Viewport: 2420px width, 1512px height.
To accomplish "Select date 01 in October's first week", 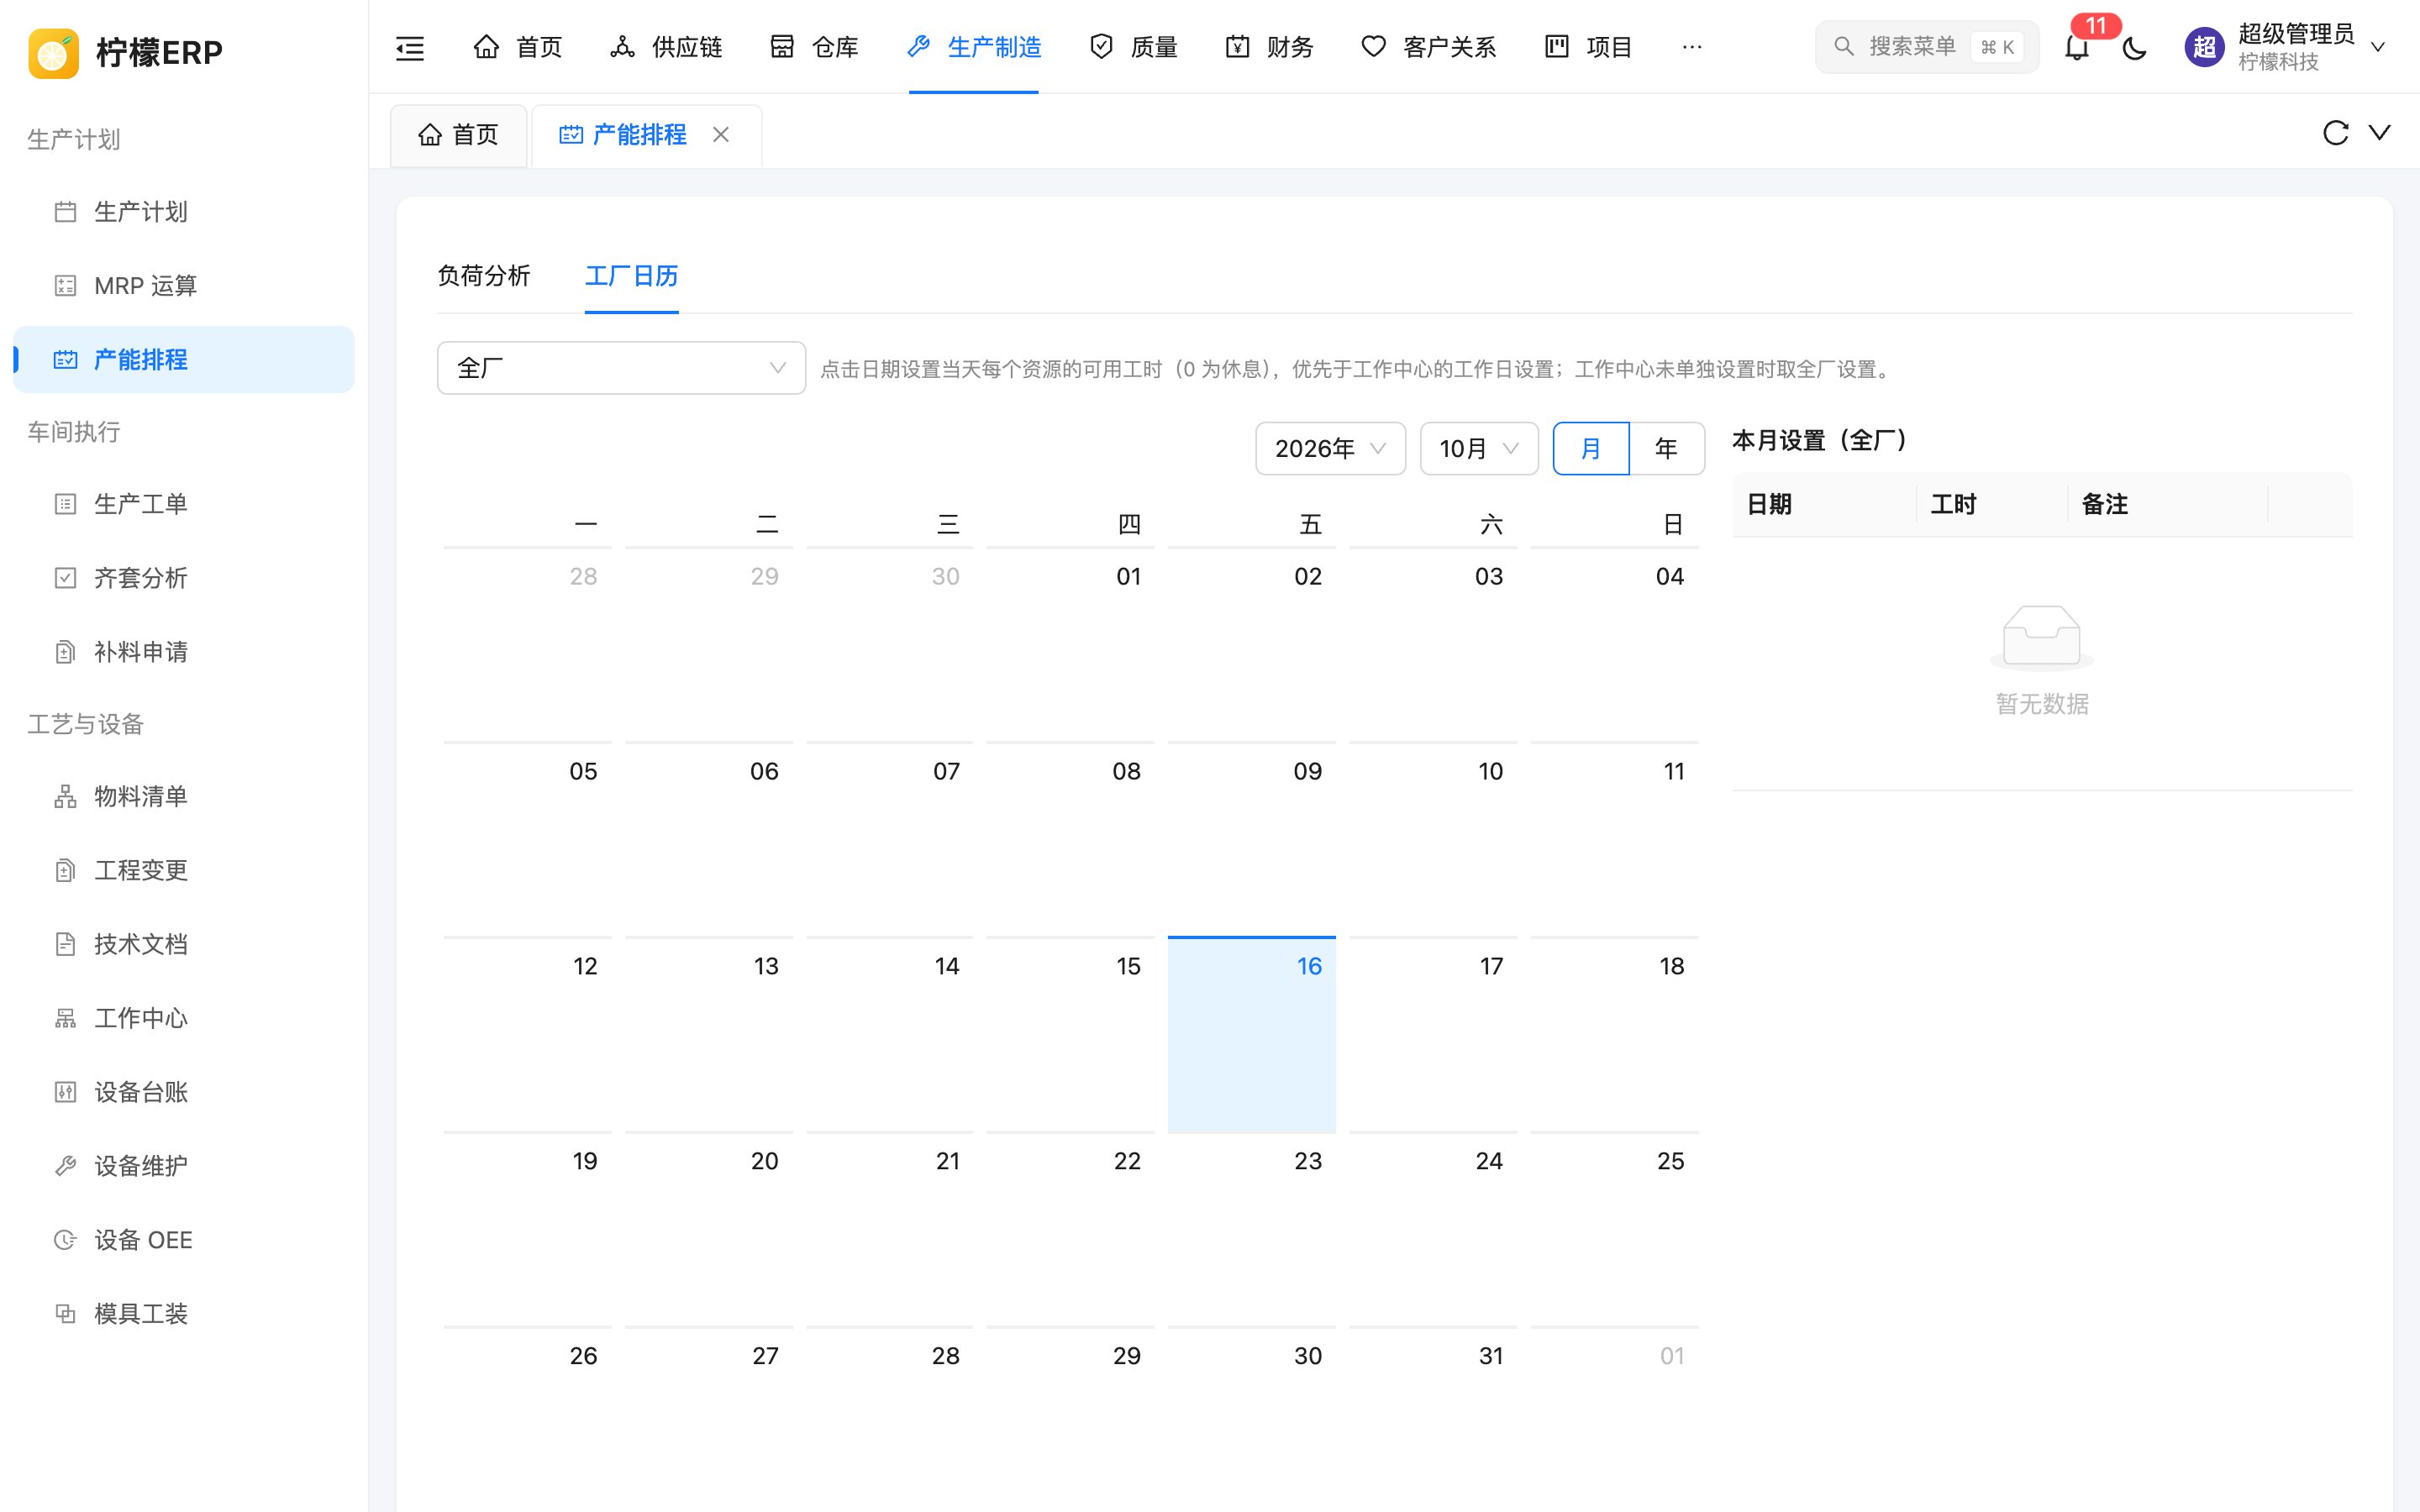I will [x=1070, y=644].
